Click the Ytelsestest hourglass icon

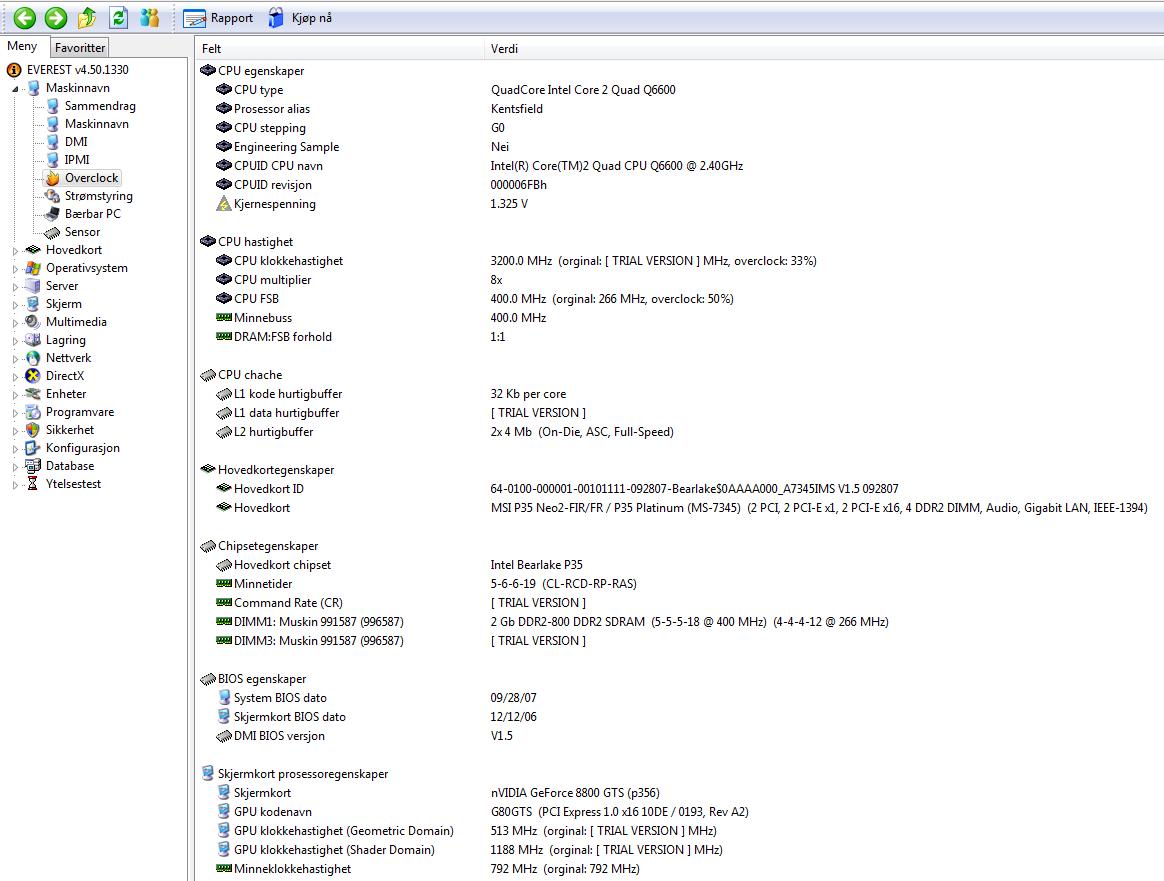click(33, 484)
